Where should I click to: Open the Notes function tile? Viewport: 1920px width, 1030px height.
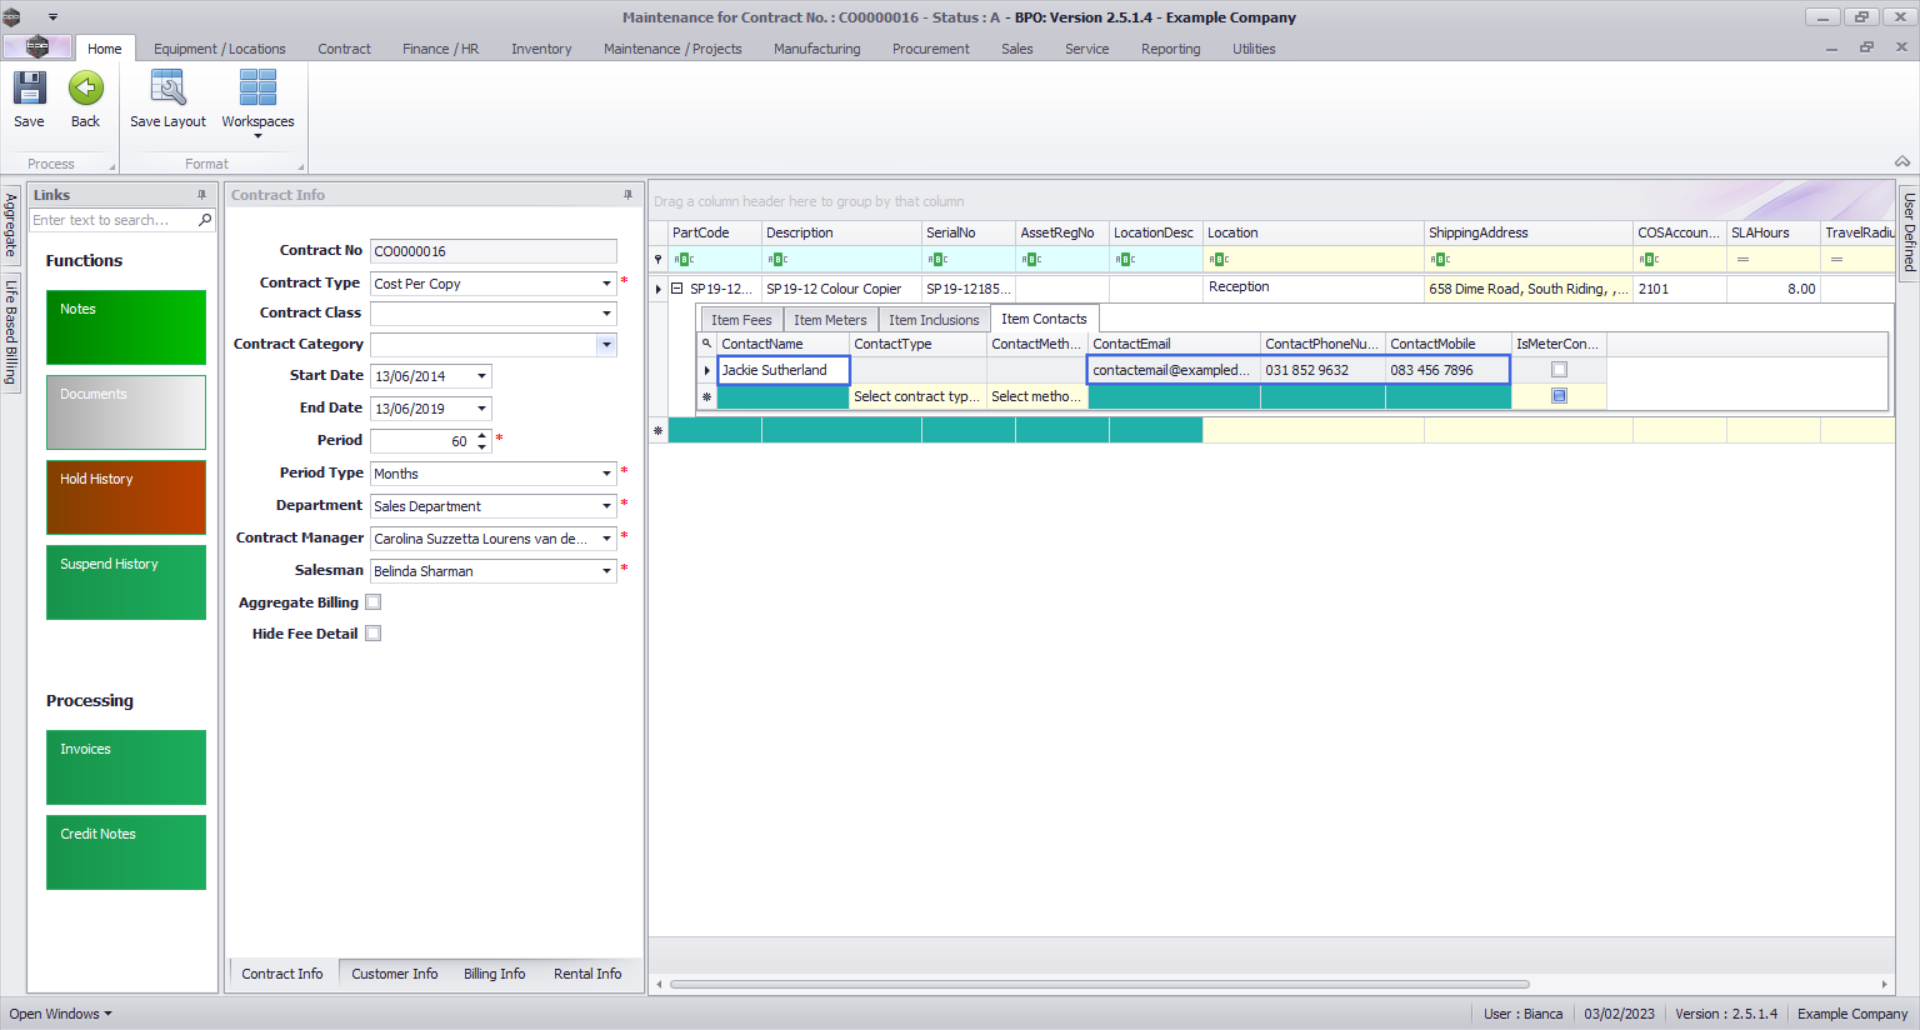[126, 327]
